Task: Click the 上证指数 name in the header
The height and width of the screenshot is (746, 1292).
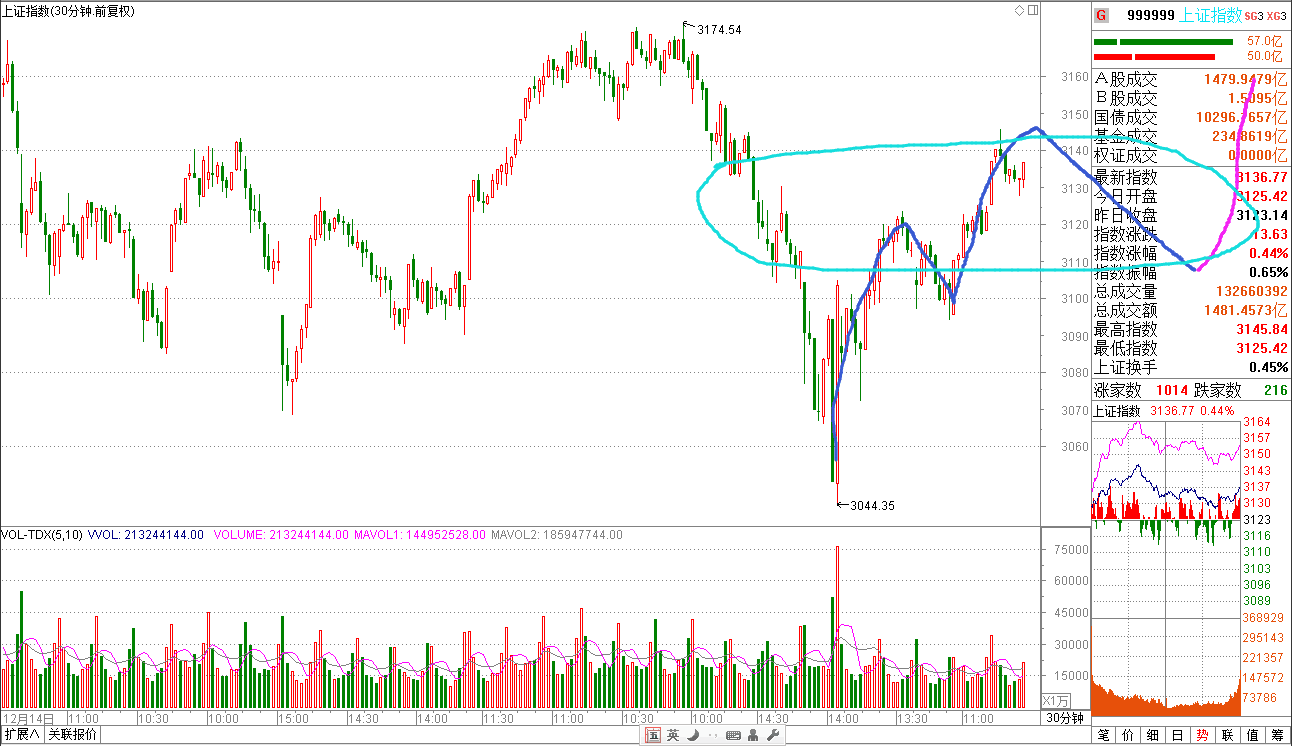Action: point(1211,15)
